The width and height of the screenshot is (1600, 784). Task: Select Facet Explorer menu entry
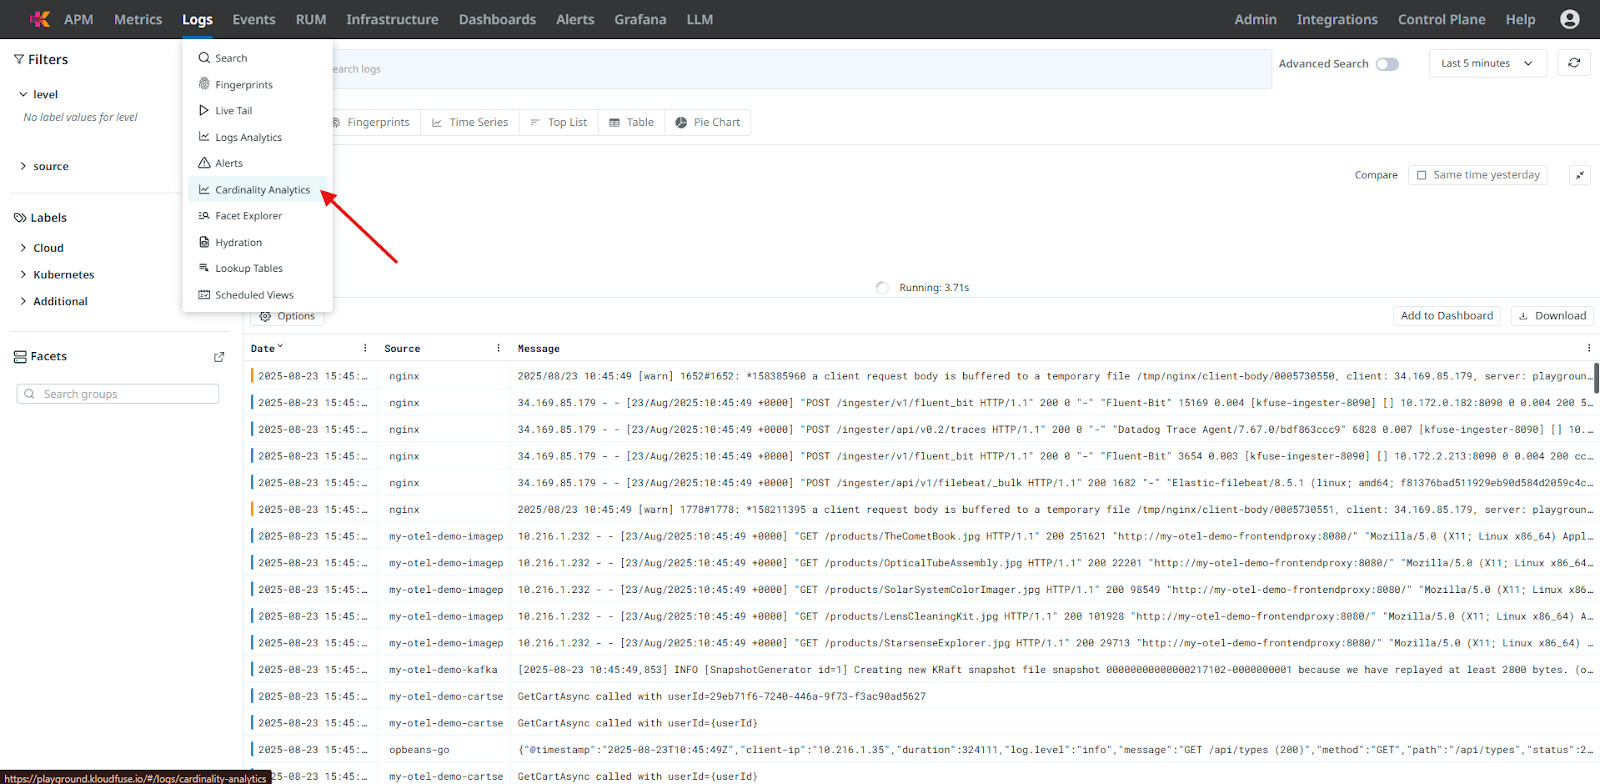[x=258, y=216]
